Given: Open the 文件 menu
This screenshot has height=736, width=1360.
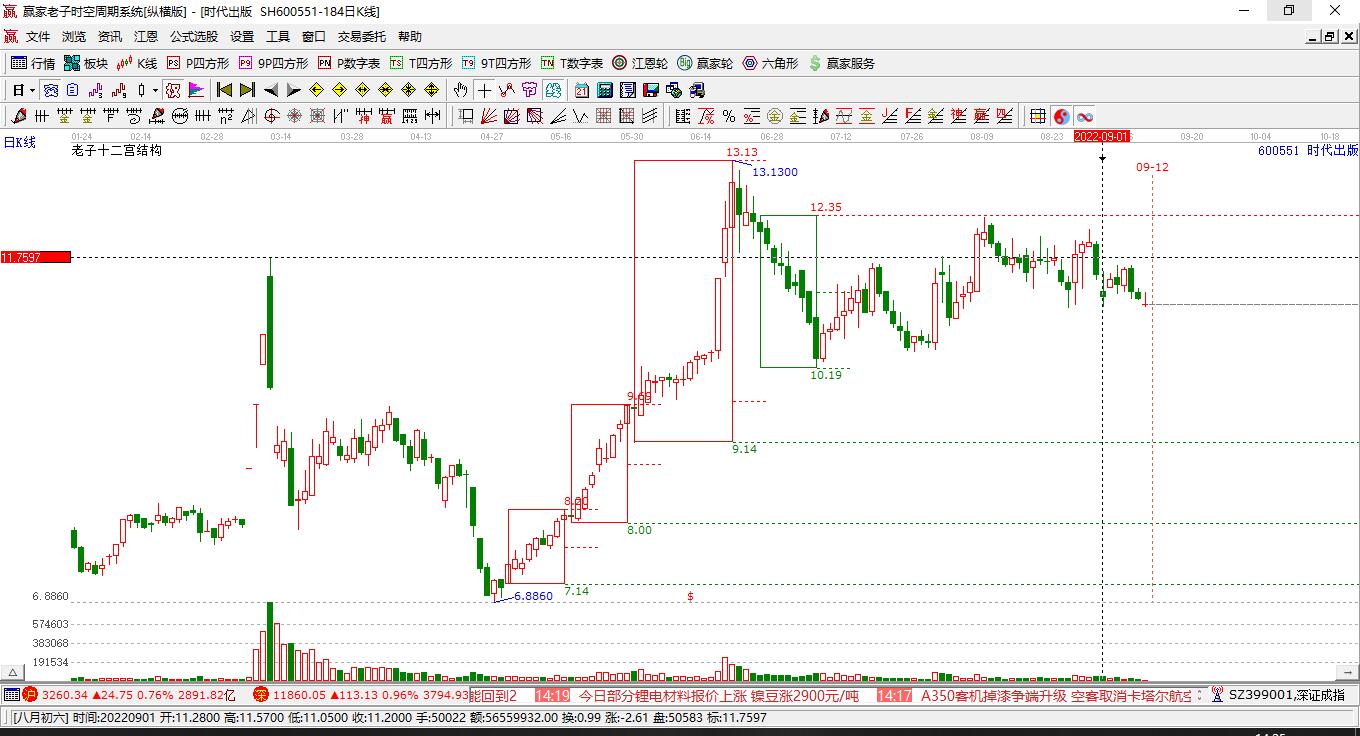Looking at the screenshot, I should 38,37.
